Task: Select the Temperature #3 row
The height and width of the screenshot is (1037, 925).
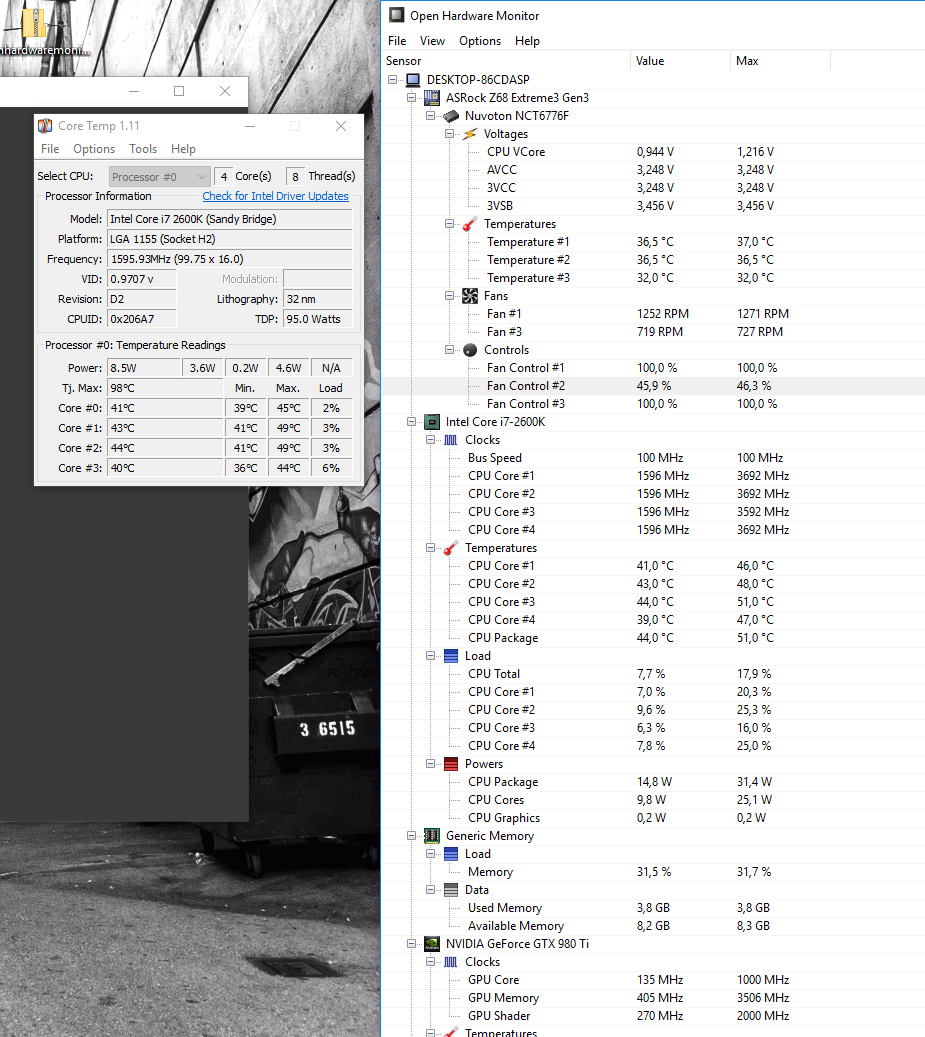Action: [x=653, y=278]
